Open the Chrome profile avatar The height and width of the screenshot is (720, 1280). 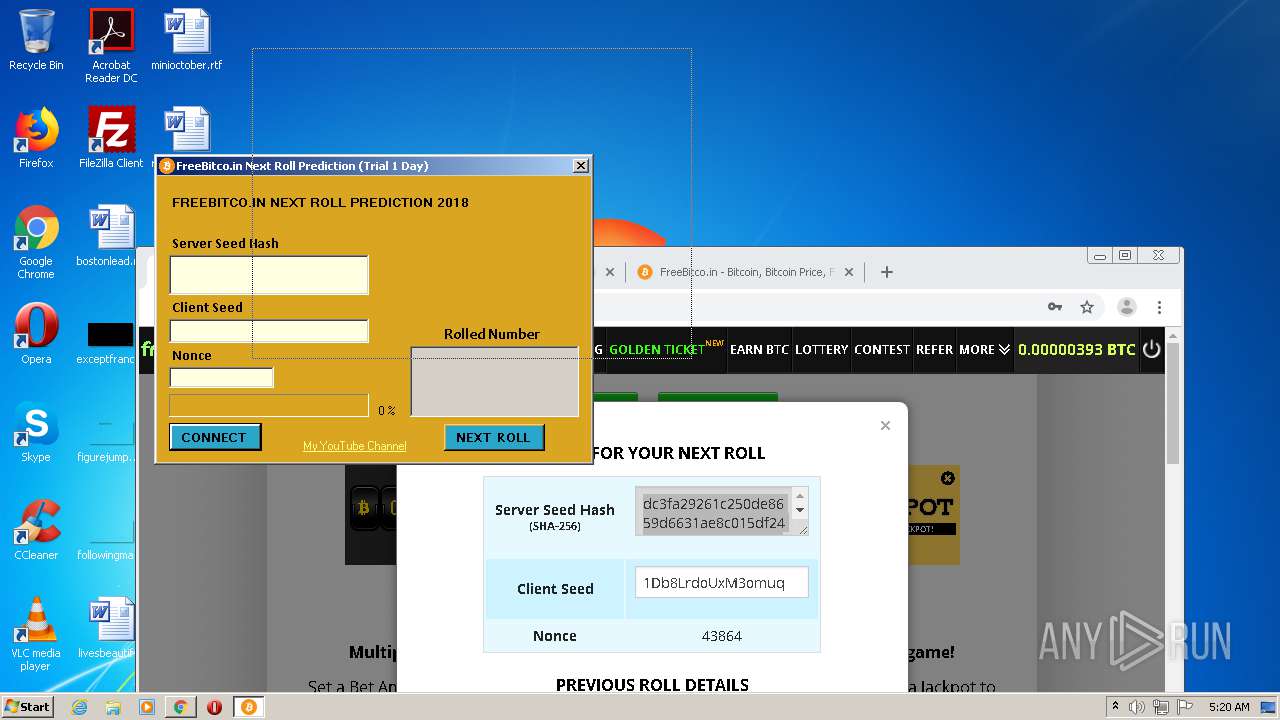(1126, 307)
